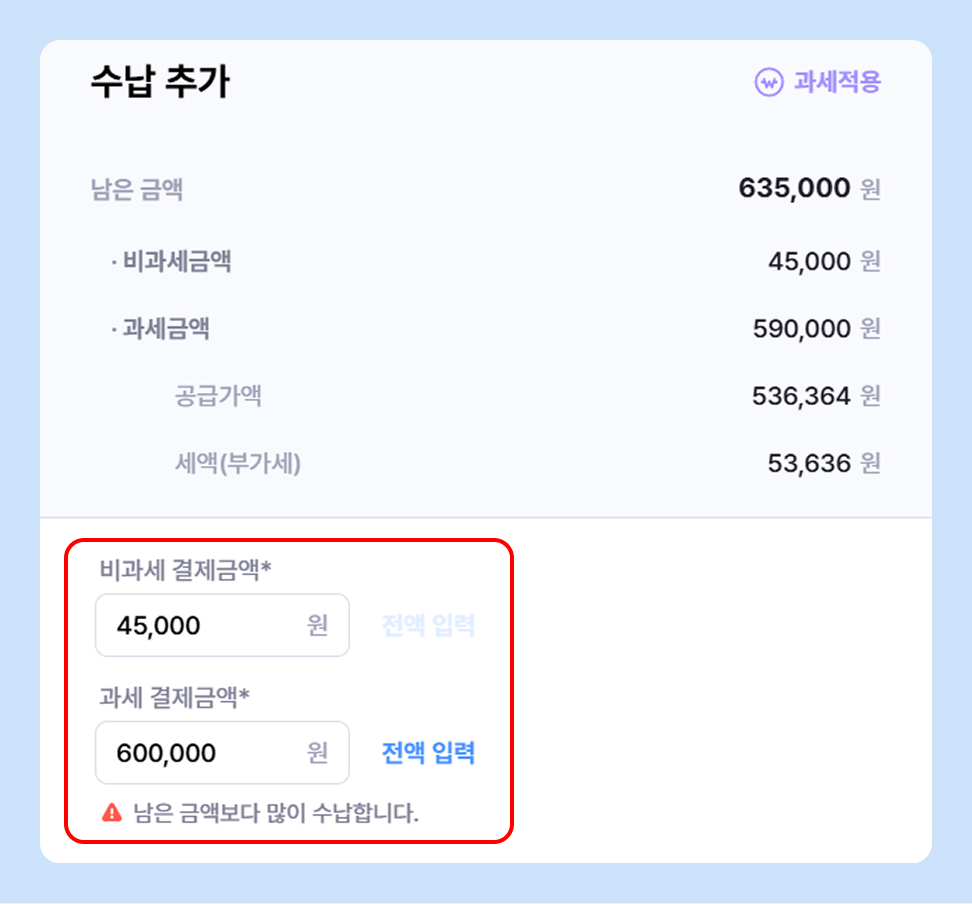
Task: Click the 536,364 원 supply value
Action: (x=815, y=396)
